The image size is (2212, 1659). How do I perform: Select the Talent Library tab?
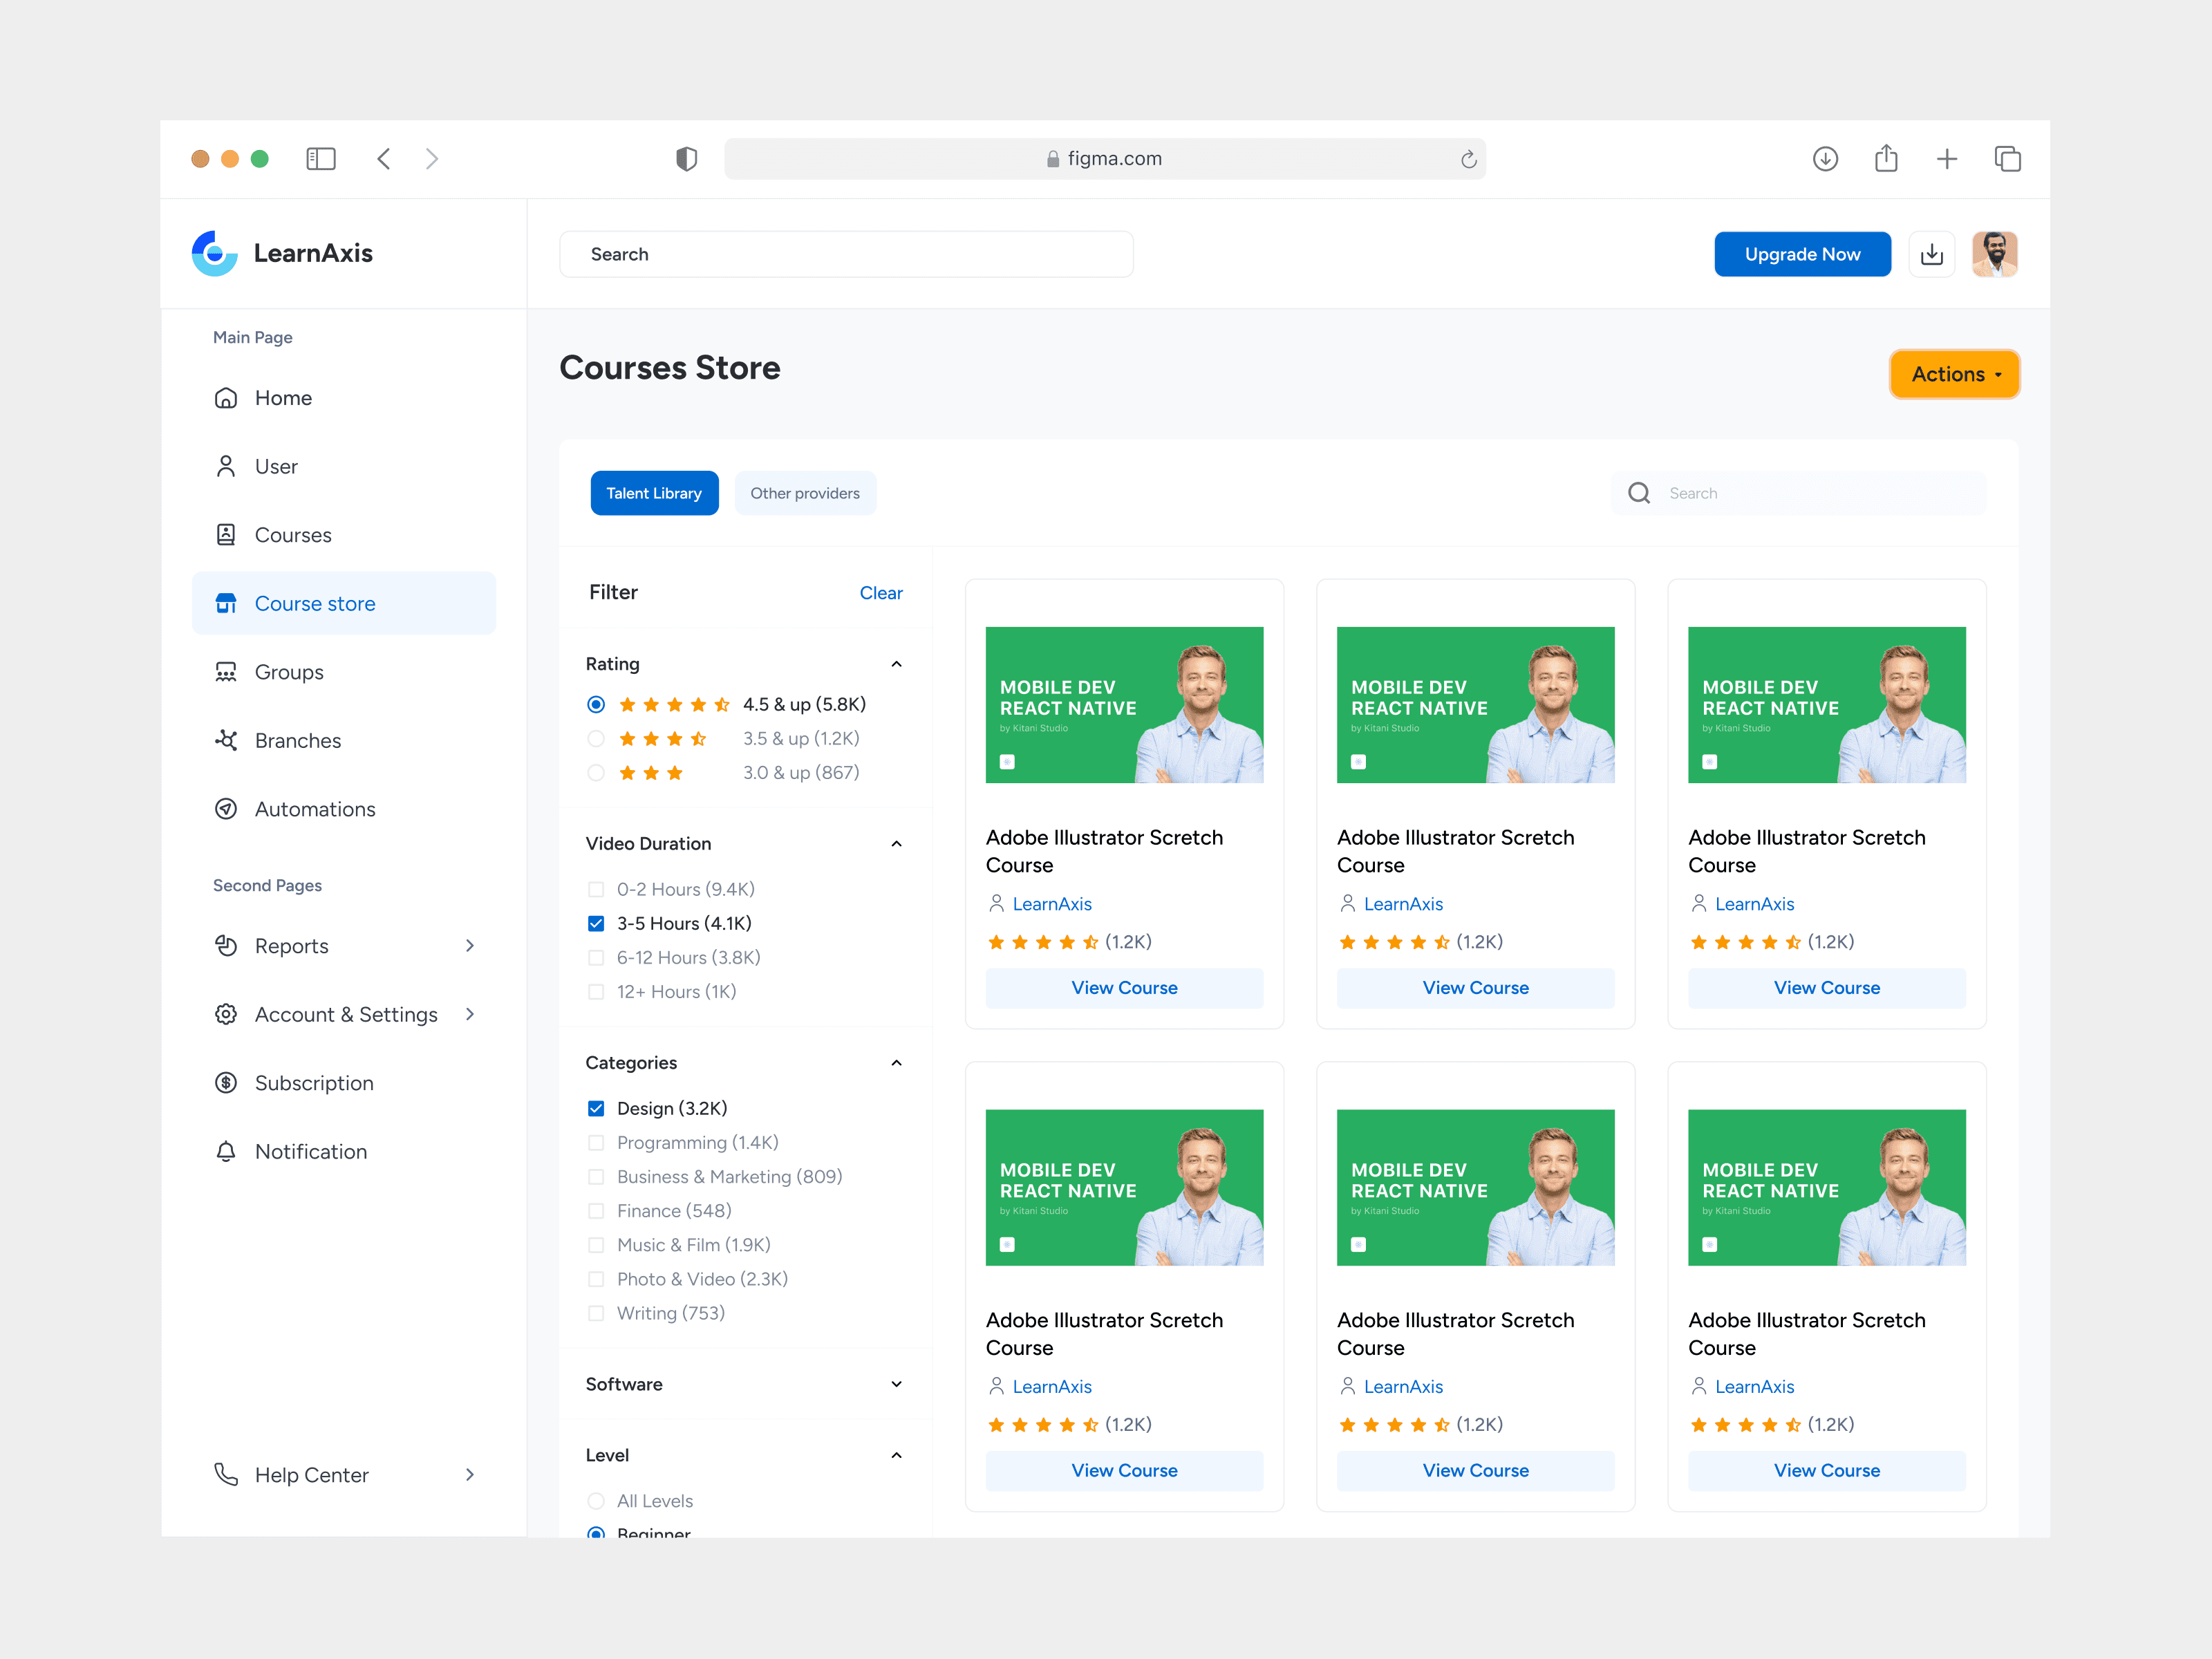point(654,493)
